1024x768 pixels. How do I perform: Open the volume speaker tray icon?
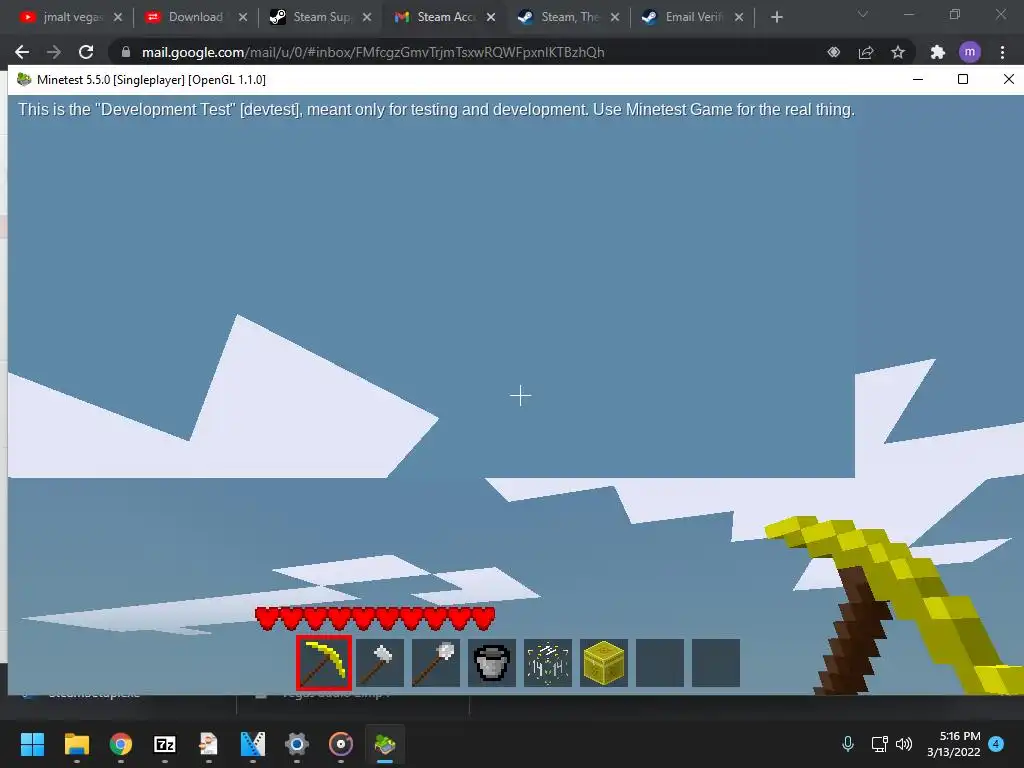click(x=904, y=744)
